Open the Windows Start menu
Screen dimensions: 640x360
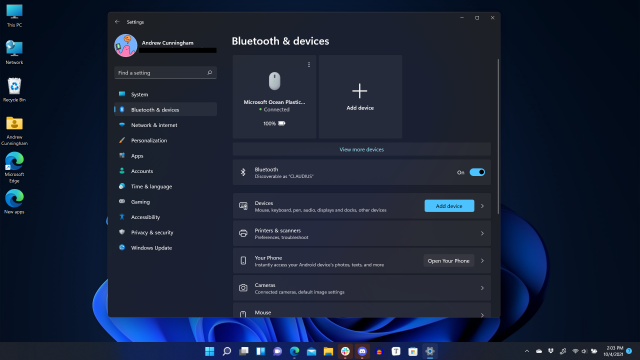pyautogui.click(x=209, y=351)
